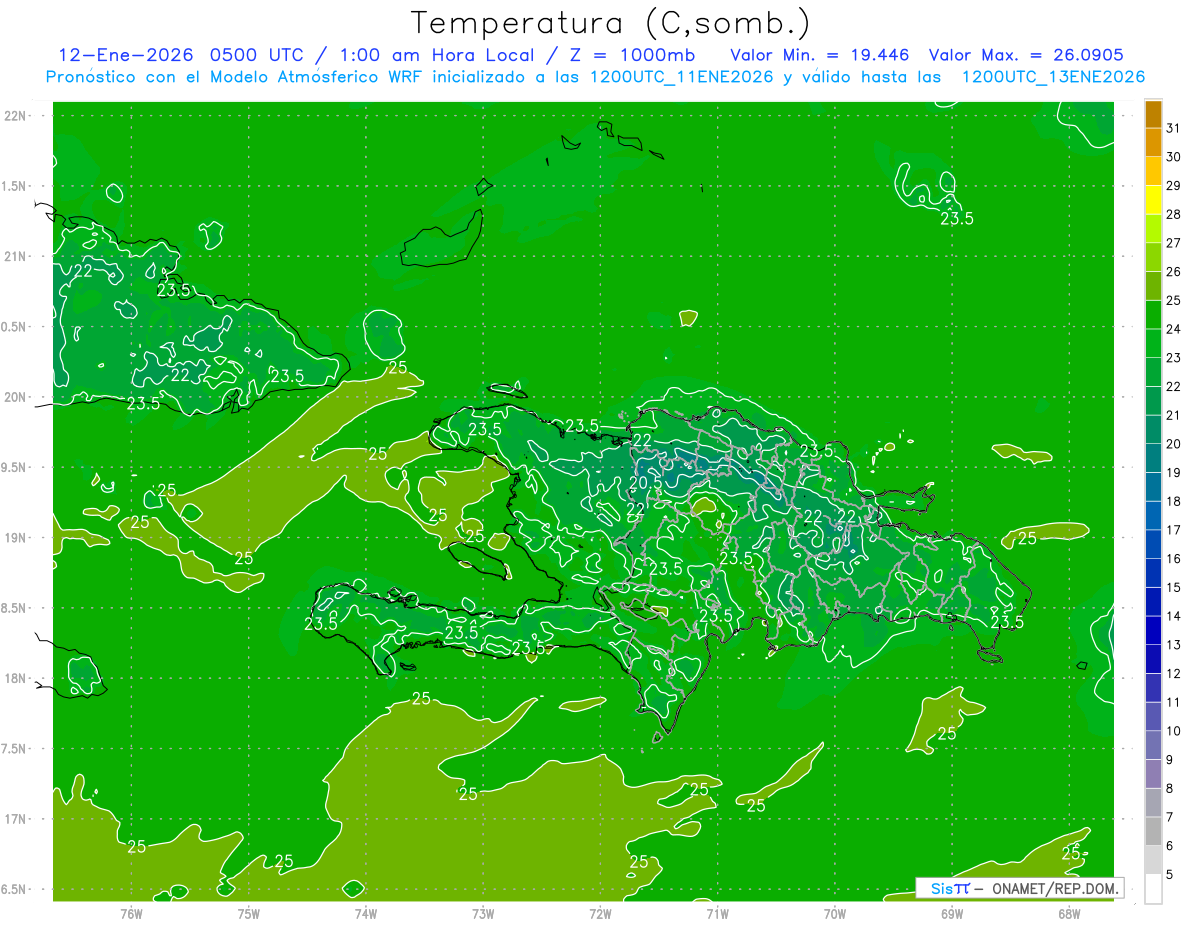
Task: Click the longitude label '74W'
Action: tap(366, 913)
